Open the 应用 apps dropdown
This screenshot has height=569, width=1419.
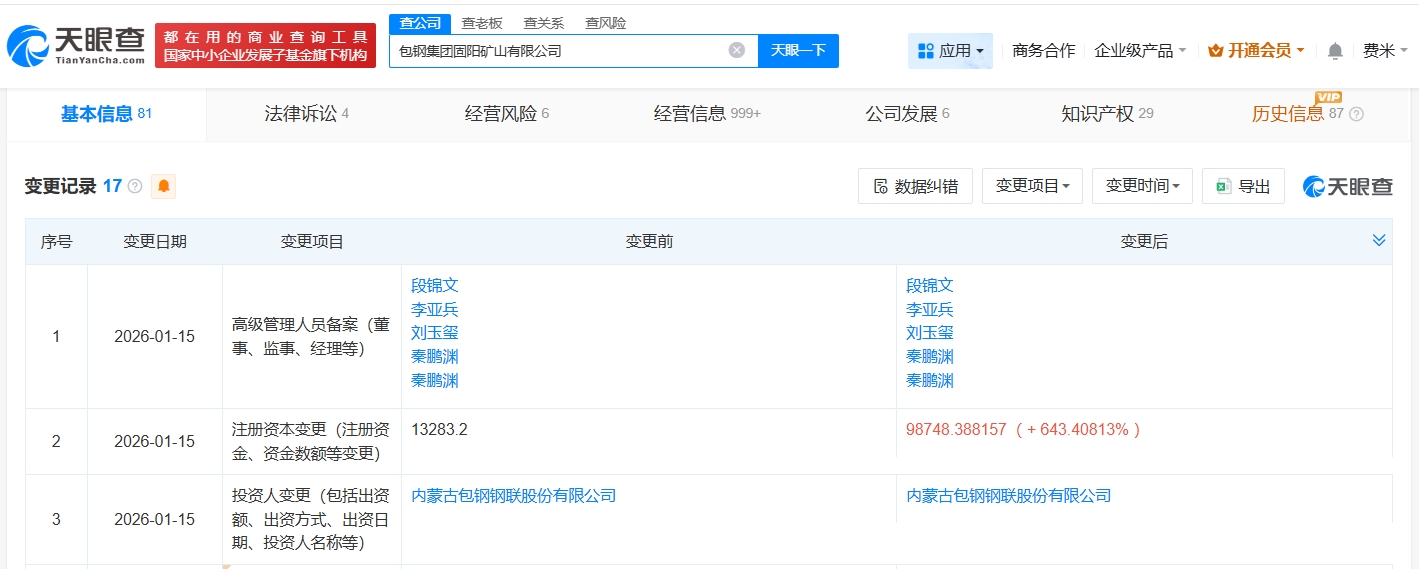[950, 51]
